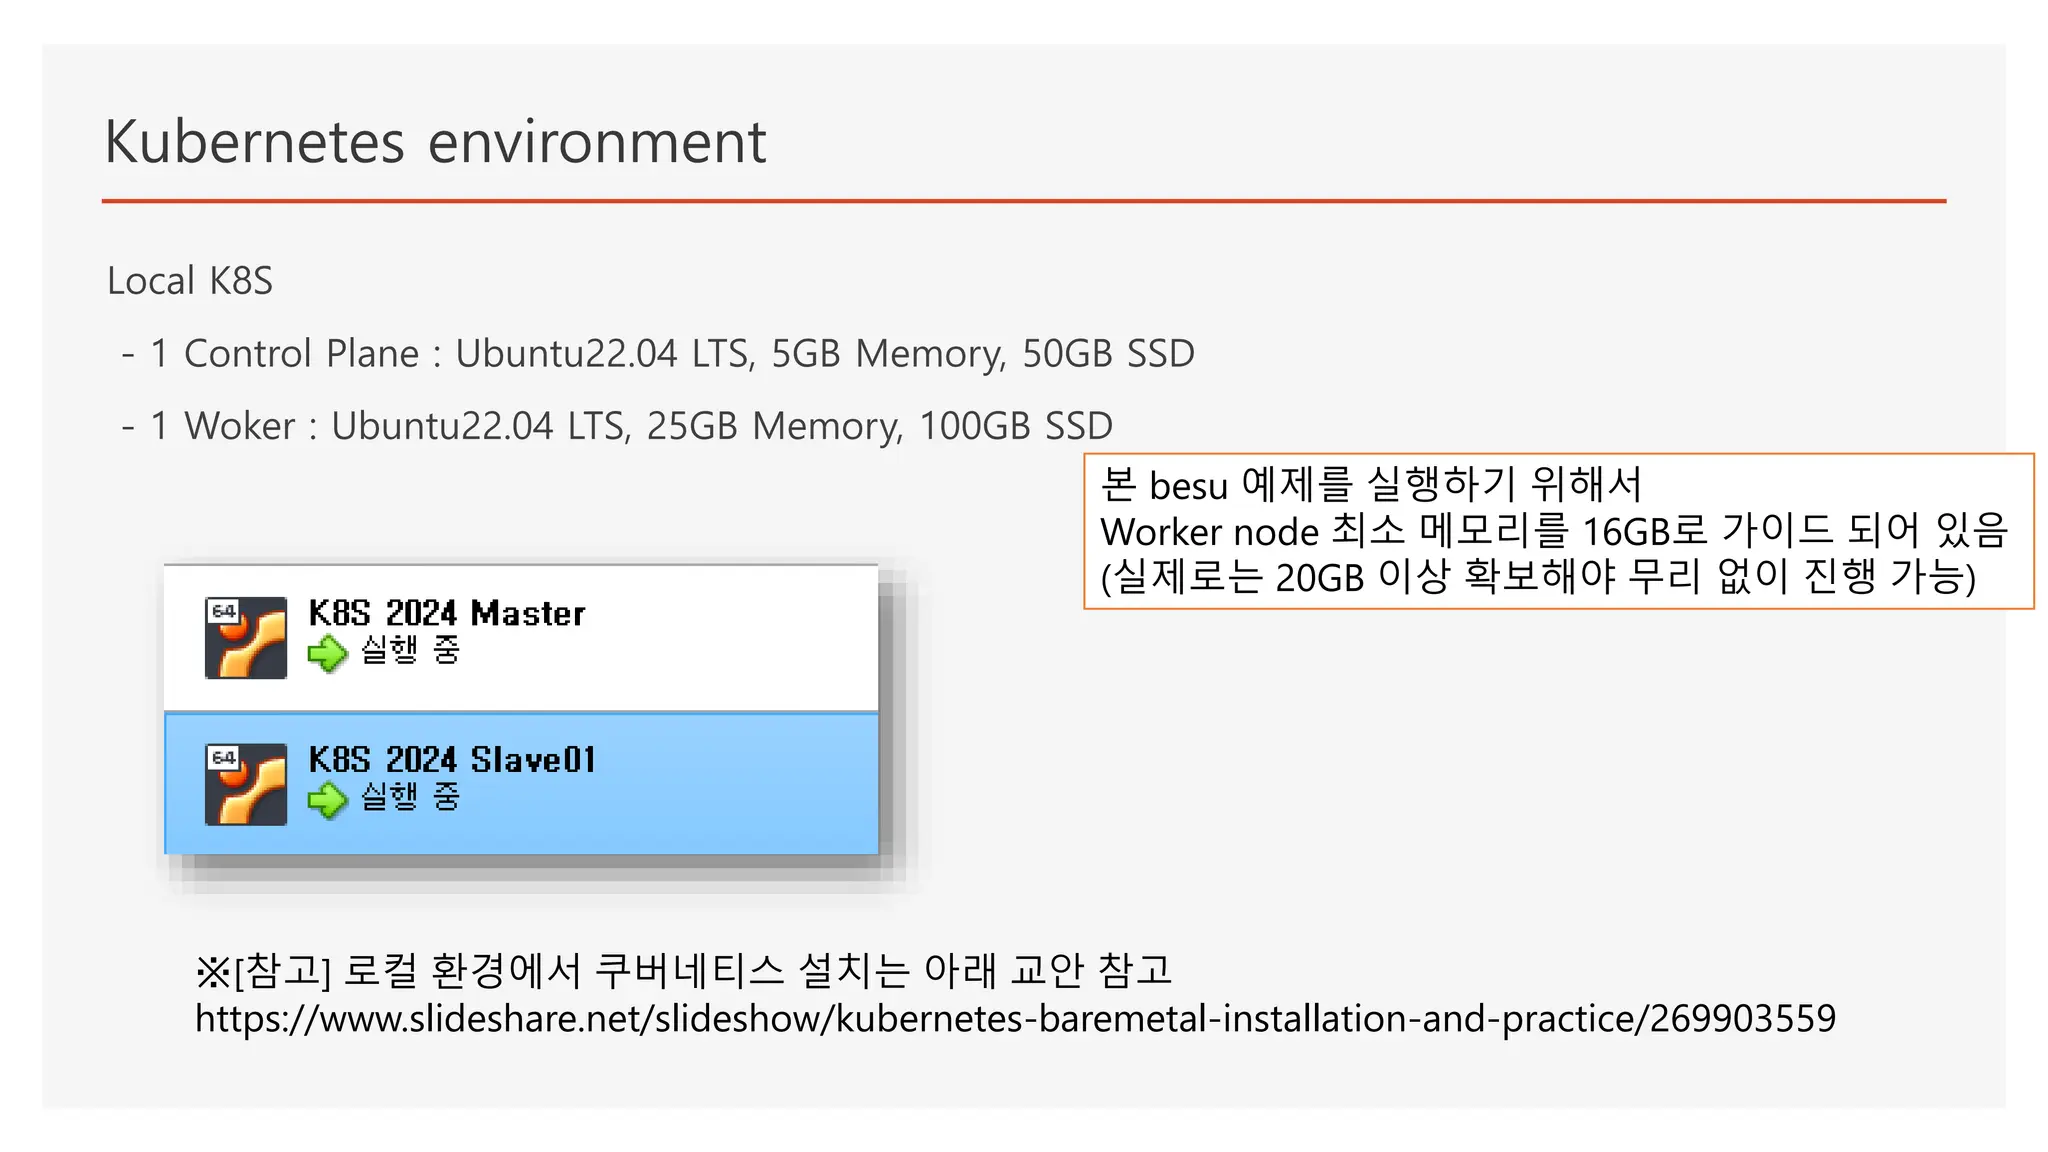Click the orange-bordered besu memory note box
The height and width of the screenshot is (1152, 2048).
pyautogui.click(x=1558, y=530)
